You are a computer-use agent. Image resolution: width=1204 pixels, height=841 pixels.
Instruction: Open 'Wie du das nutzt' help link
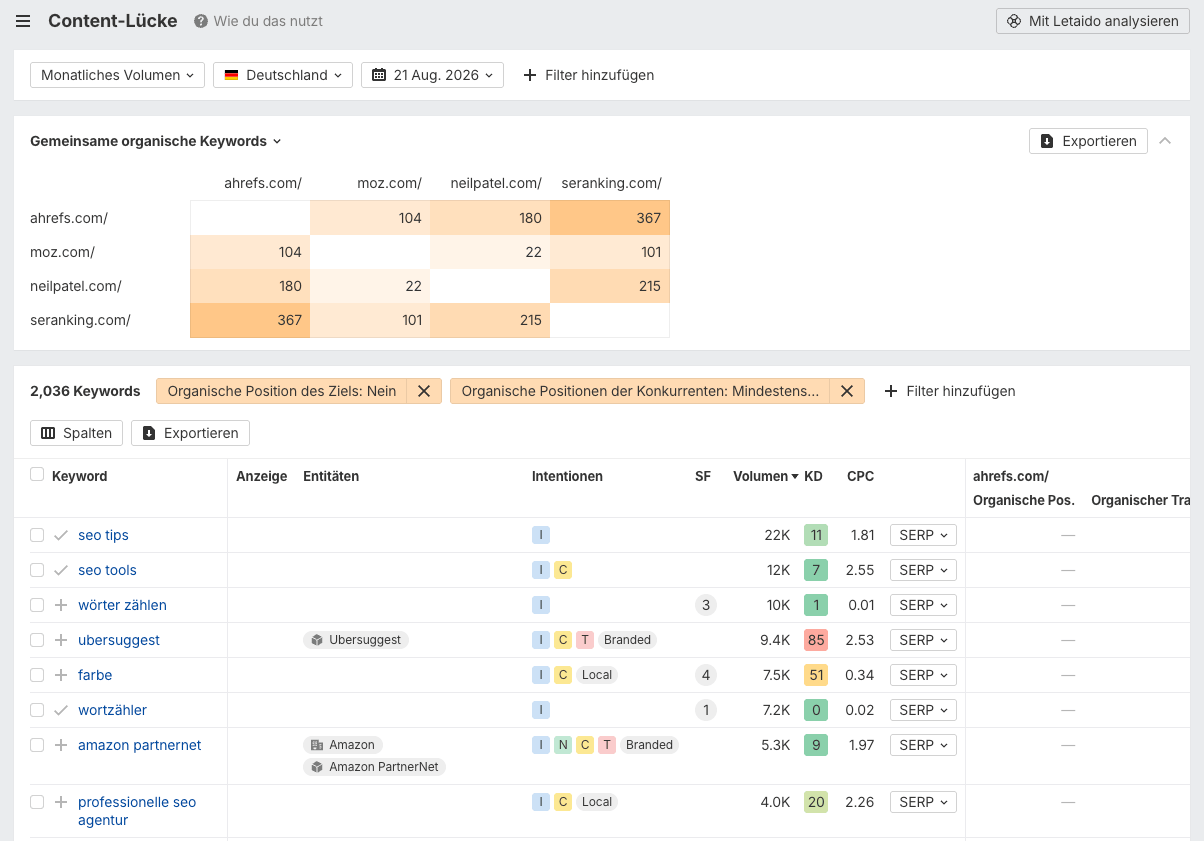click(x=258, y=21)
